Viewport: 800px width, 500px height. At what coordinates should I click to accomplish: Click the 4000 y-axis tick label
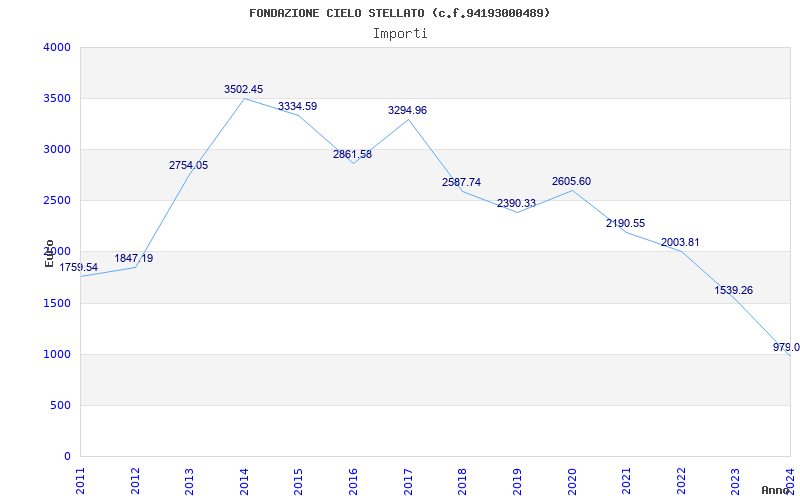[57, 48]
